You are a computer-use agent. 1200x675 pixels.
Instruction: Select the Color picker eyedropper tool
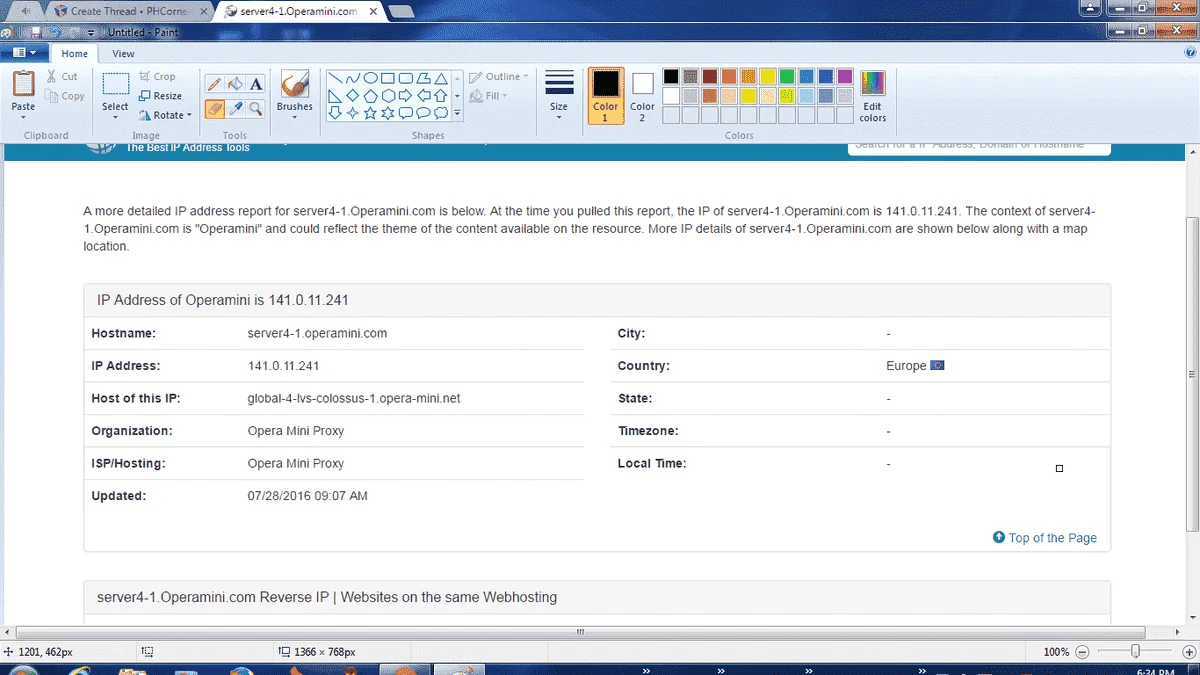point(235,108)
